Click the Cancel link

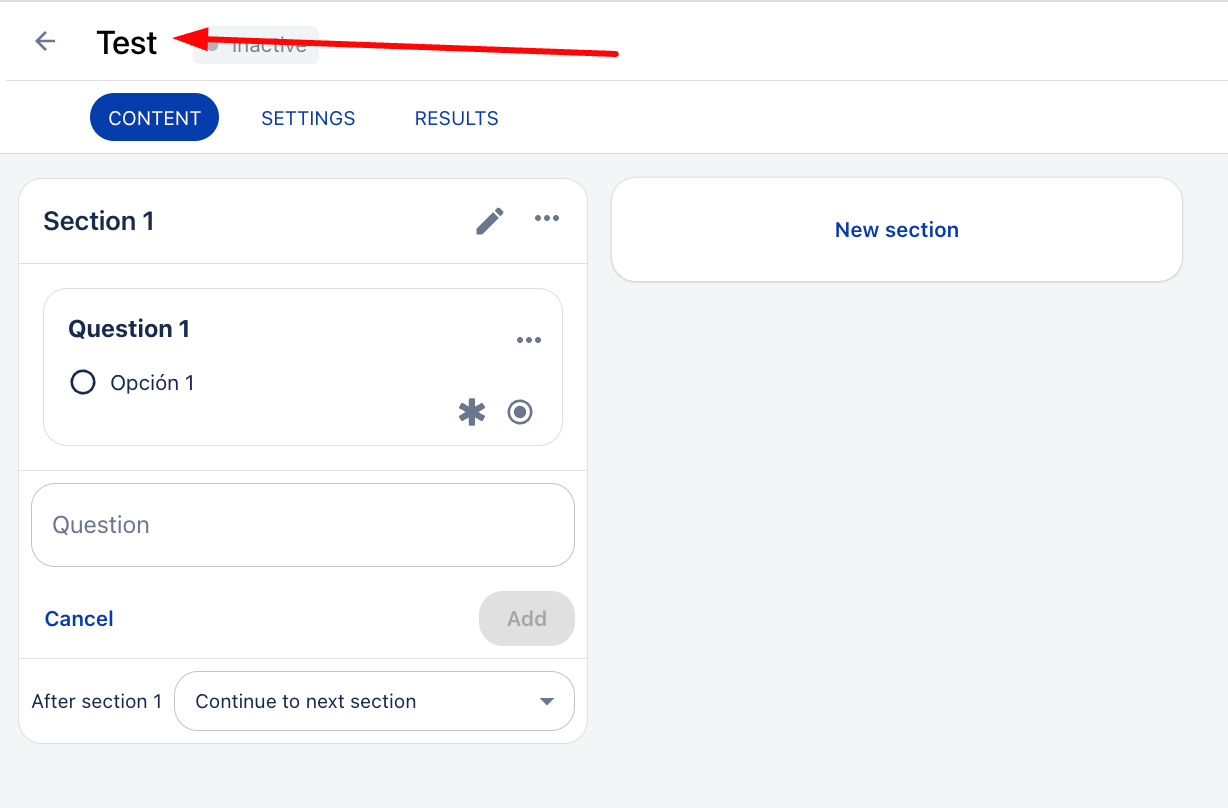79,619
